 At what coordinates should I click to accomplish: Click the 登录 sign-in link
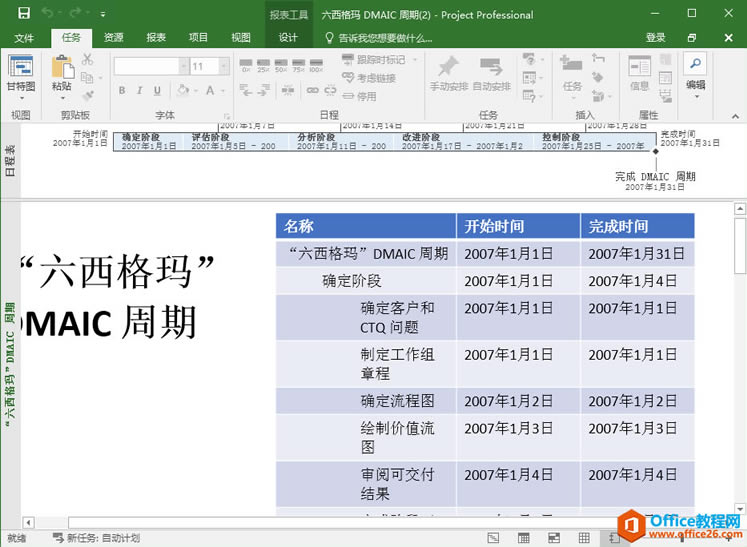[x=655, y=37]
